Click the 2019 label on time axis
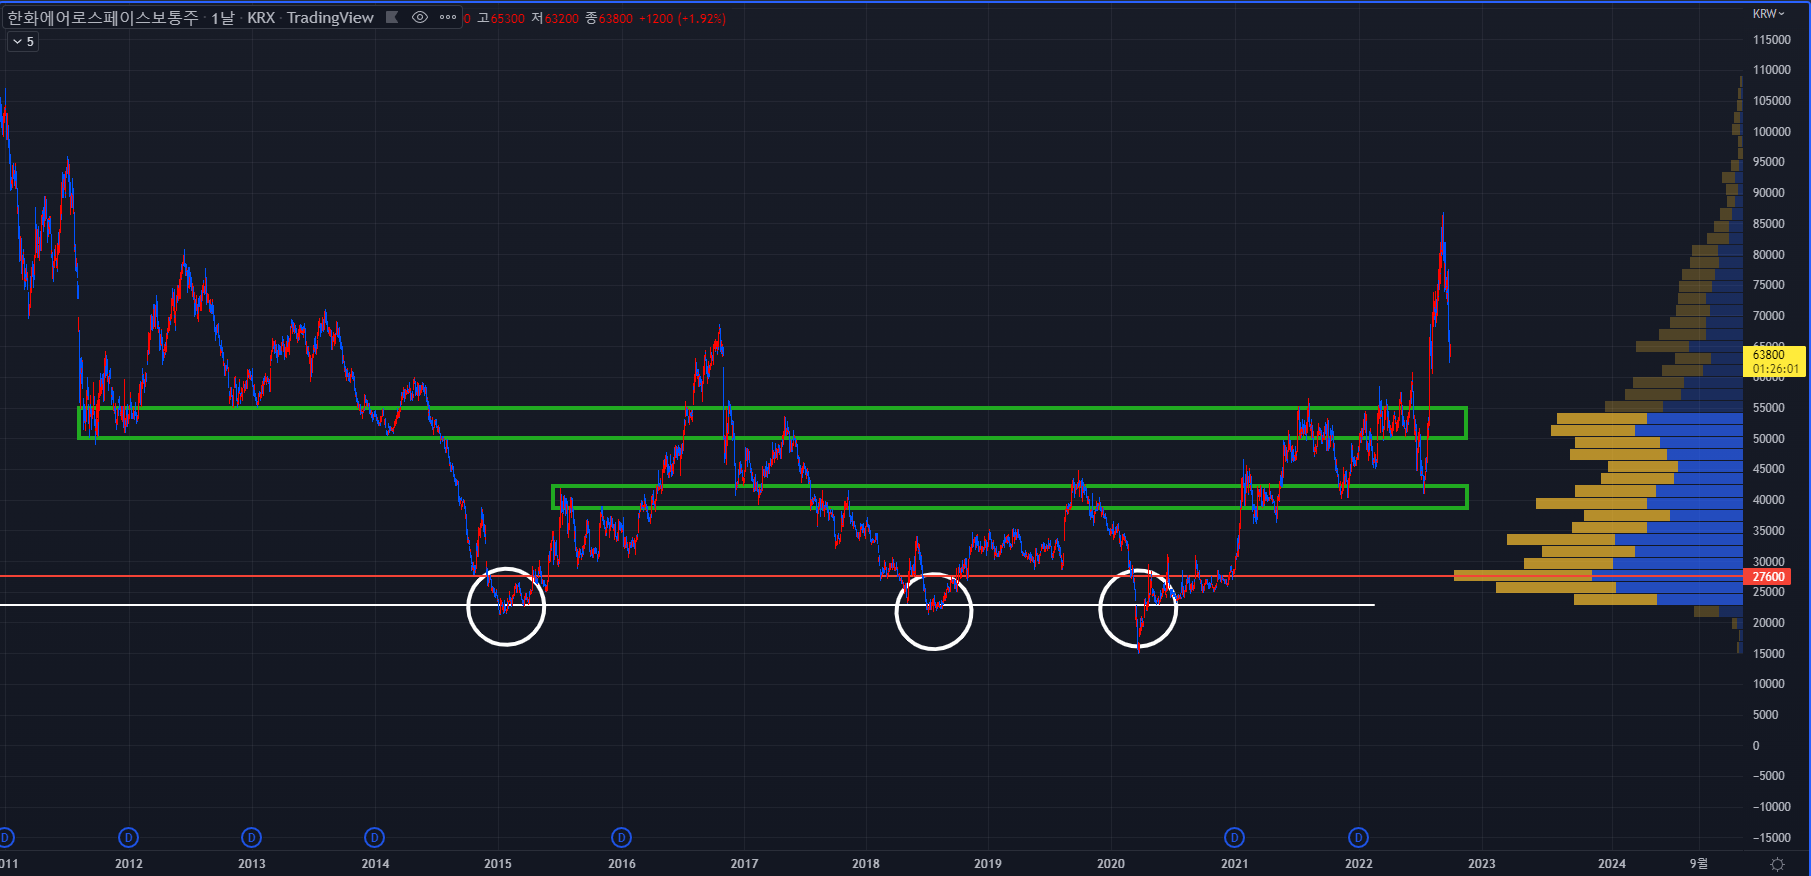Image resolution: width=1811 pixels, height=876 pixels. click(x=988, y=864)
